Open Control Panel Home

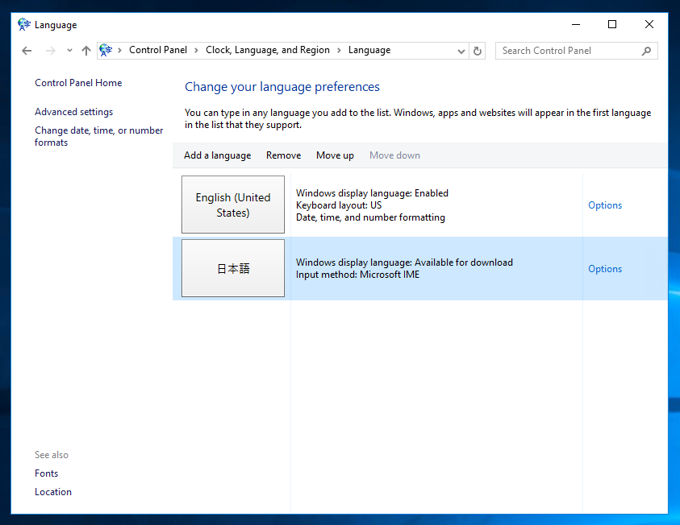click(x=78, y=83)
